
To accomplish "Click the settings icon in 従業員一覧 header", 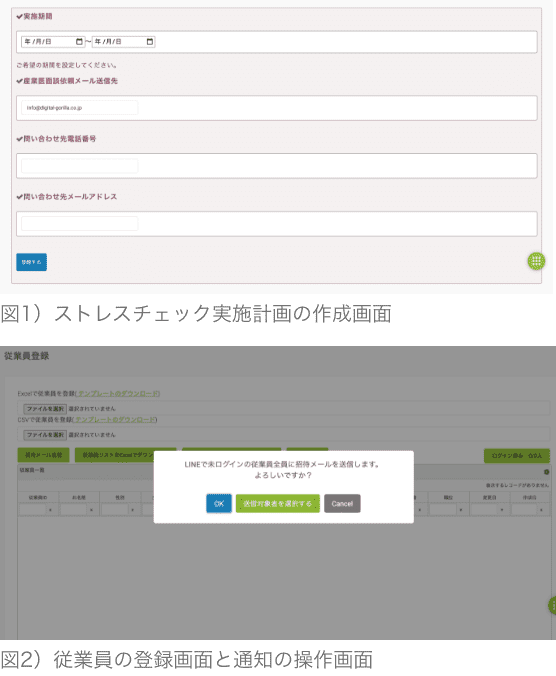I will pos(547,472).
